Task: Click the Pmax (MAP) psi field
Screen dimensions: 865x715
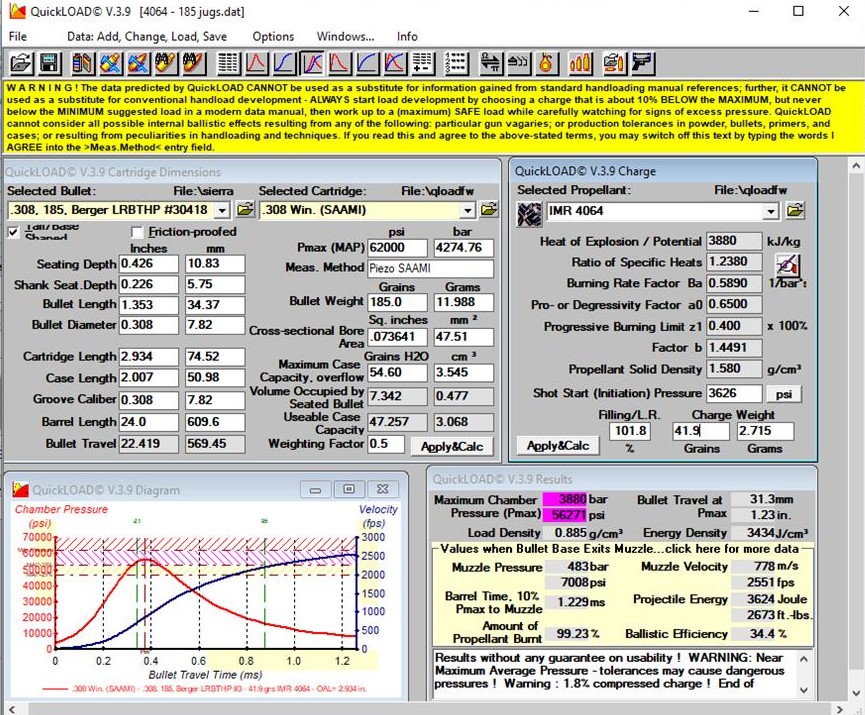Action: pyautogui.click(x=397, y=248)
